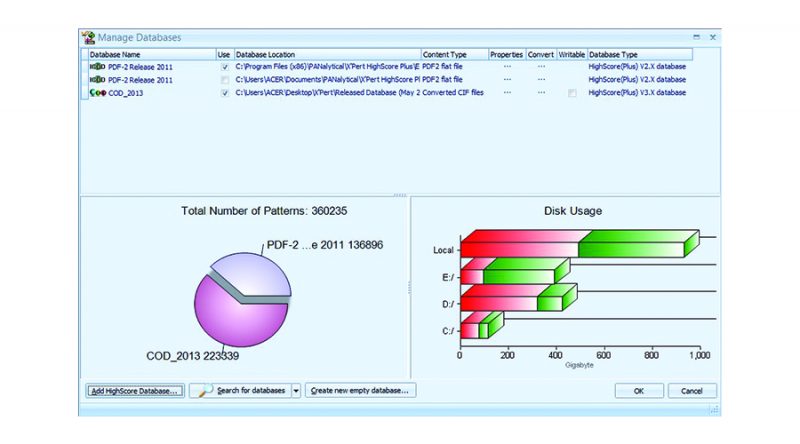This screenshot has width=800, height=444.
Task: Click the COD_2013 database icon
Action: pyautogui.click(x=97, y=93)
